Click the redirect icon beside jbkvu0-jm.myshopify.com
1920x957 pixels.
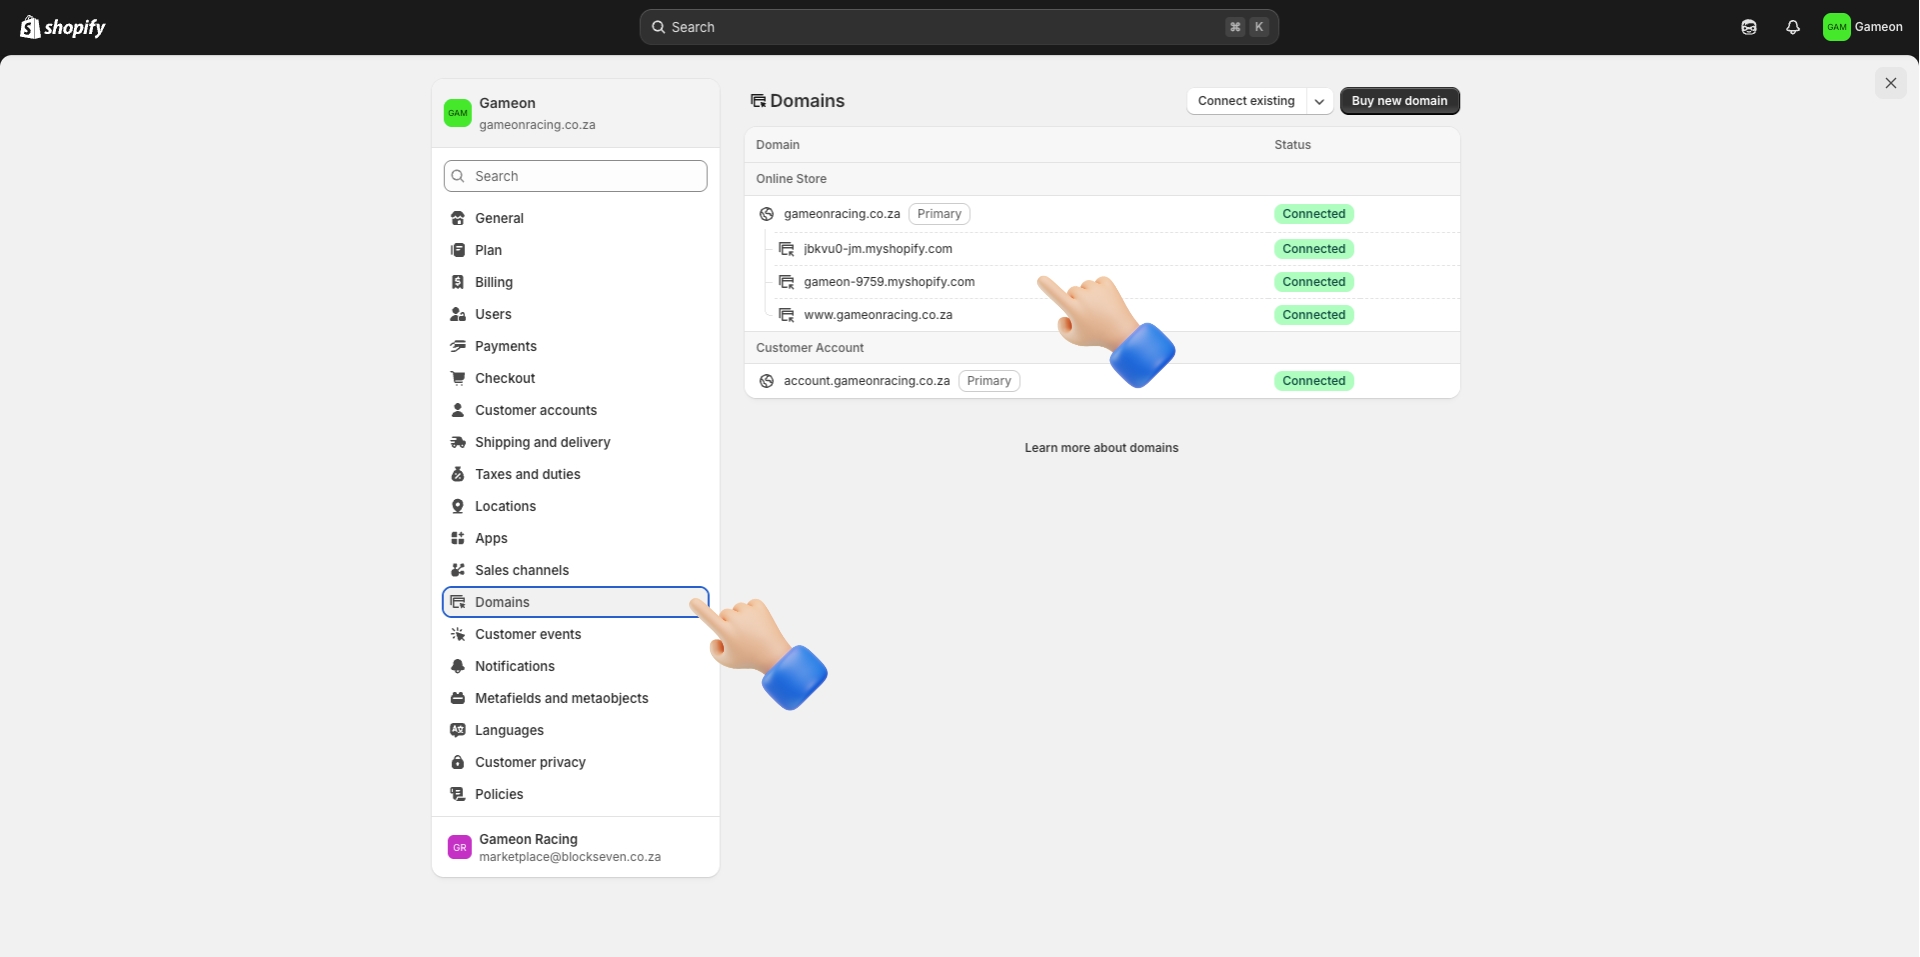tap(786, 248)
